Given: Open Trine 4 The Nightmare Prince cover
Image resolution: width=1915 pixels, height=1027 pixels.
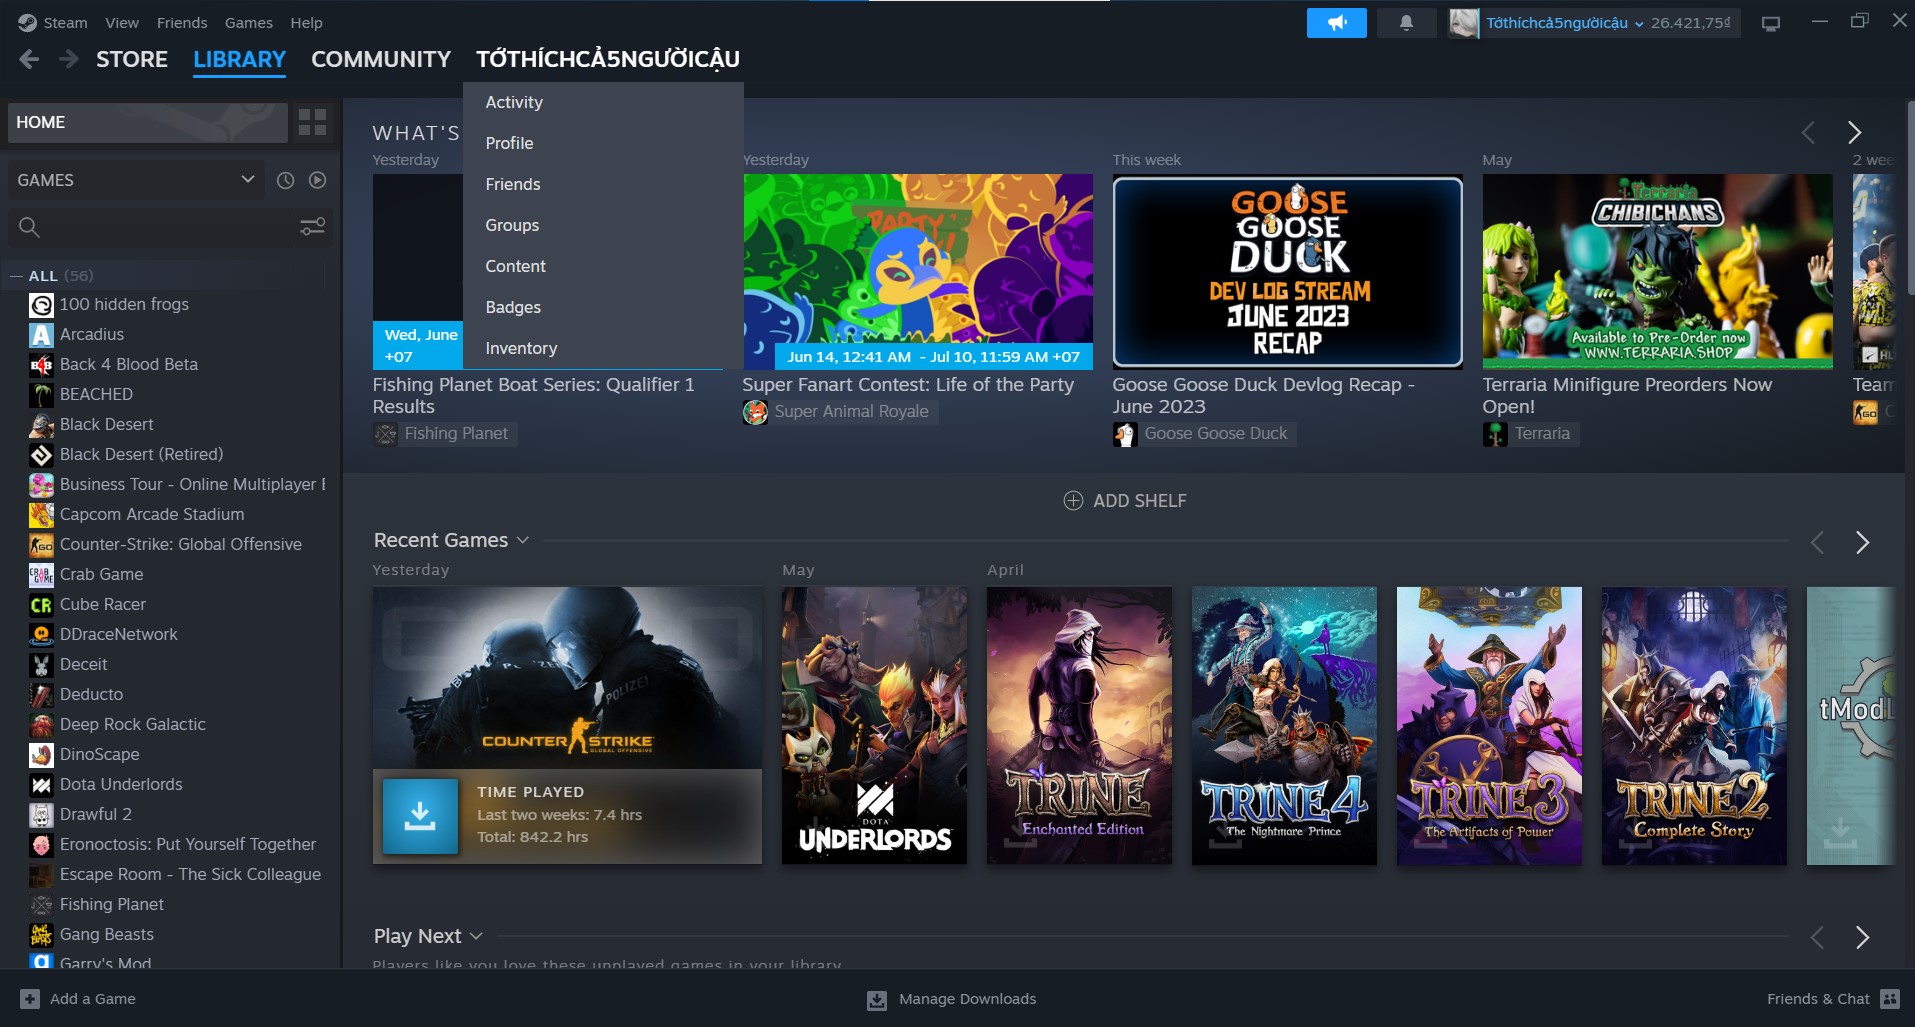Looking at the screenshot, I should click(x=1284, y=726).
